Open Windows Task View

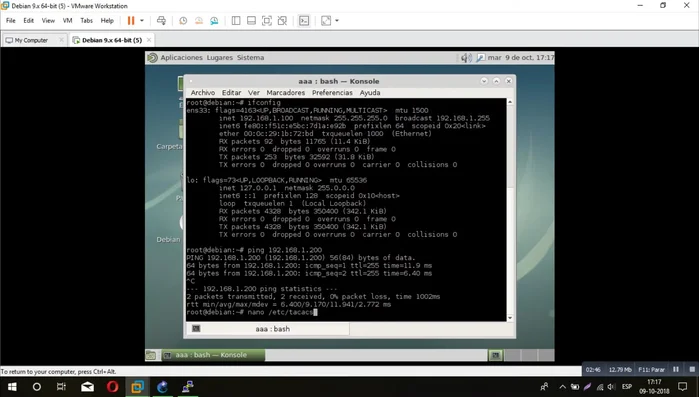tap(62, 387)
